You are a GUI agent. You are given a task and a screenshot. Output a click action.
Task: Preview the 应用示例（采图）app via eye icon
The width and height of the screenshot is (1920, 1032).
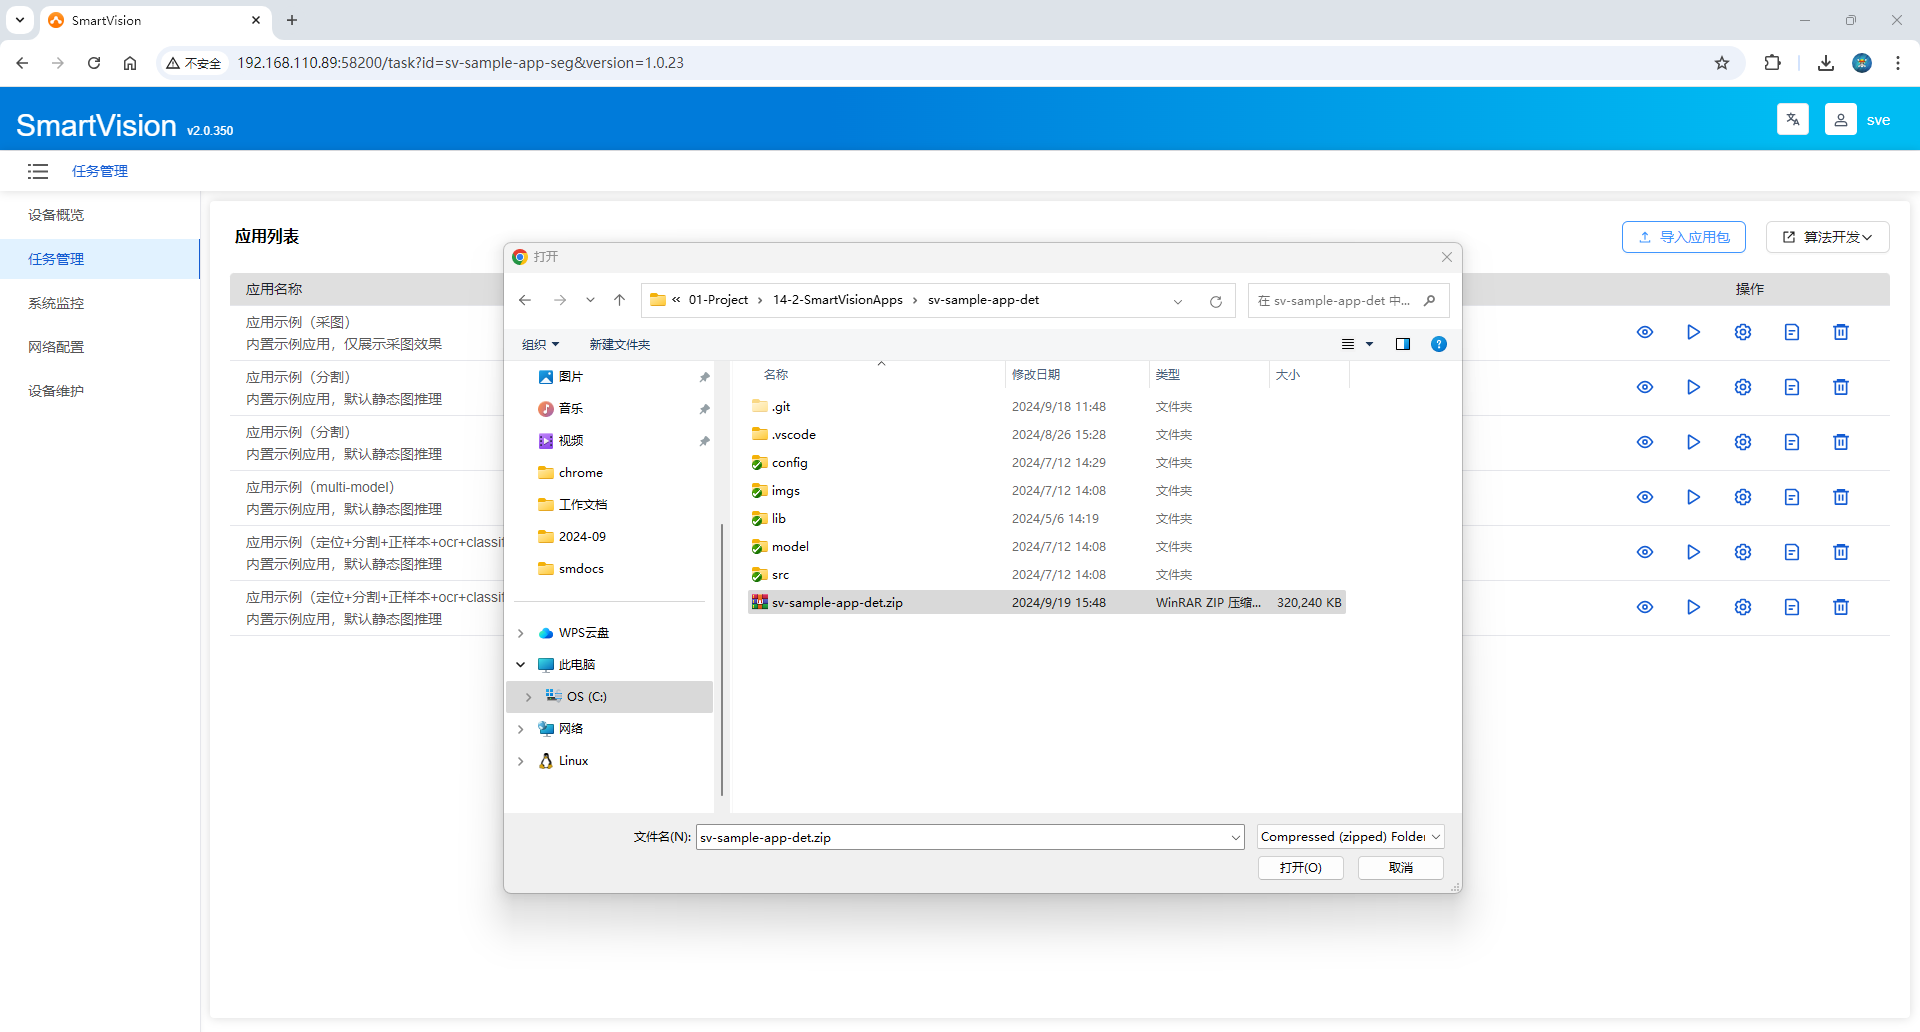(1645, 332)
